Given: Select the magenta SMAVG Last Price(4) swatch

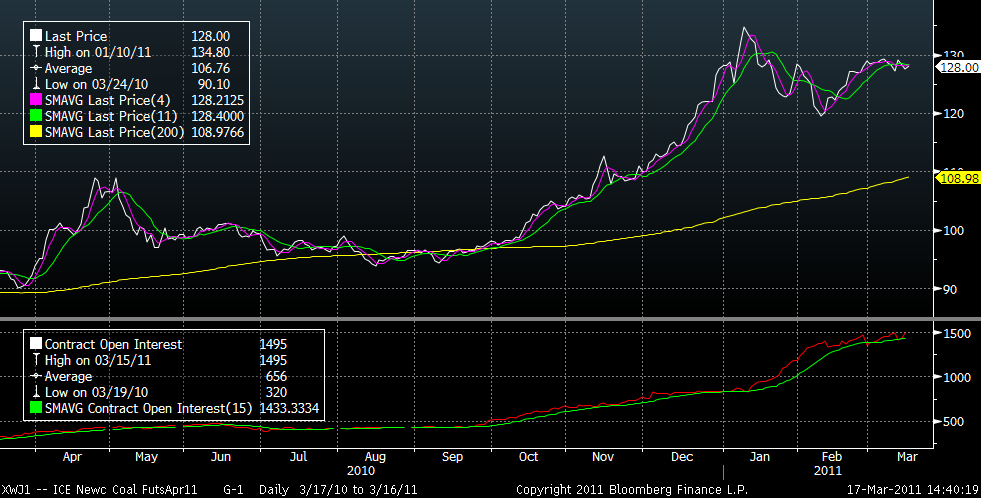Looking at the screenshot, I should [36, 100].
